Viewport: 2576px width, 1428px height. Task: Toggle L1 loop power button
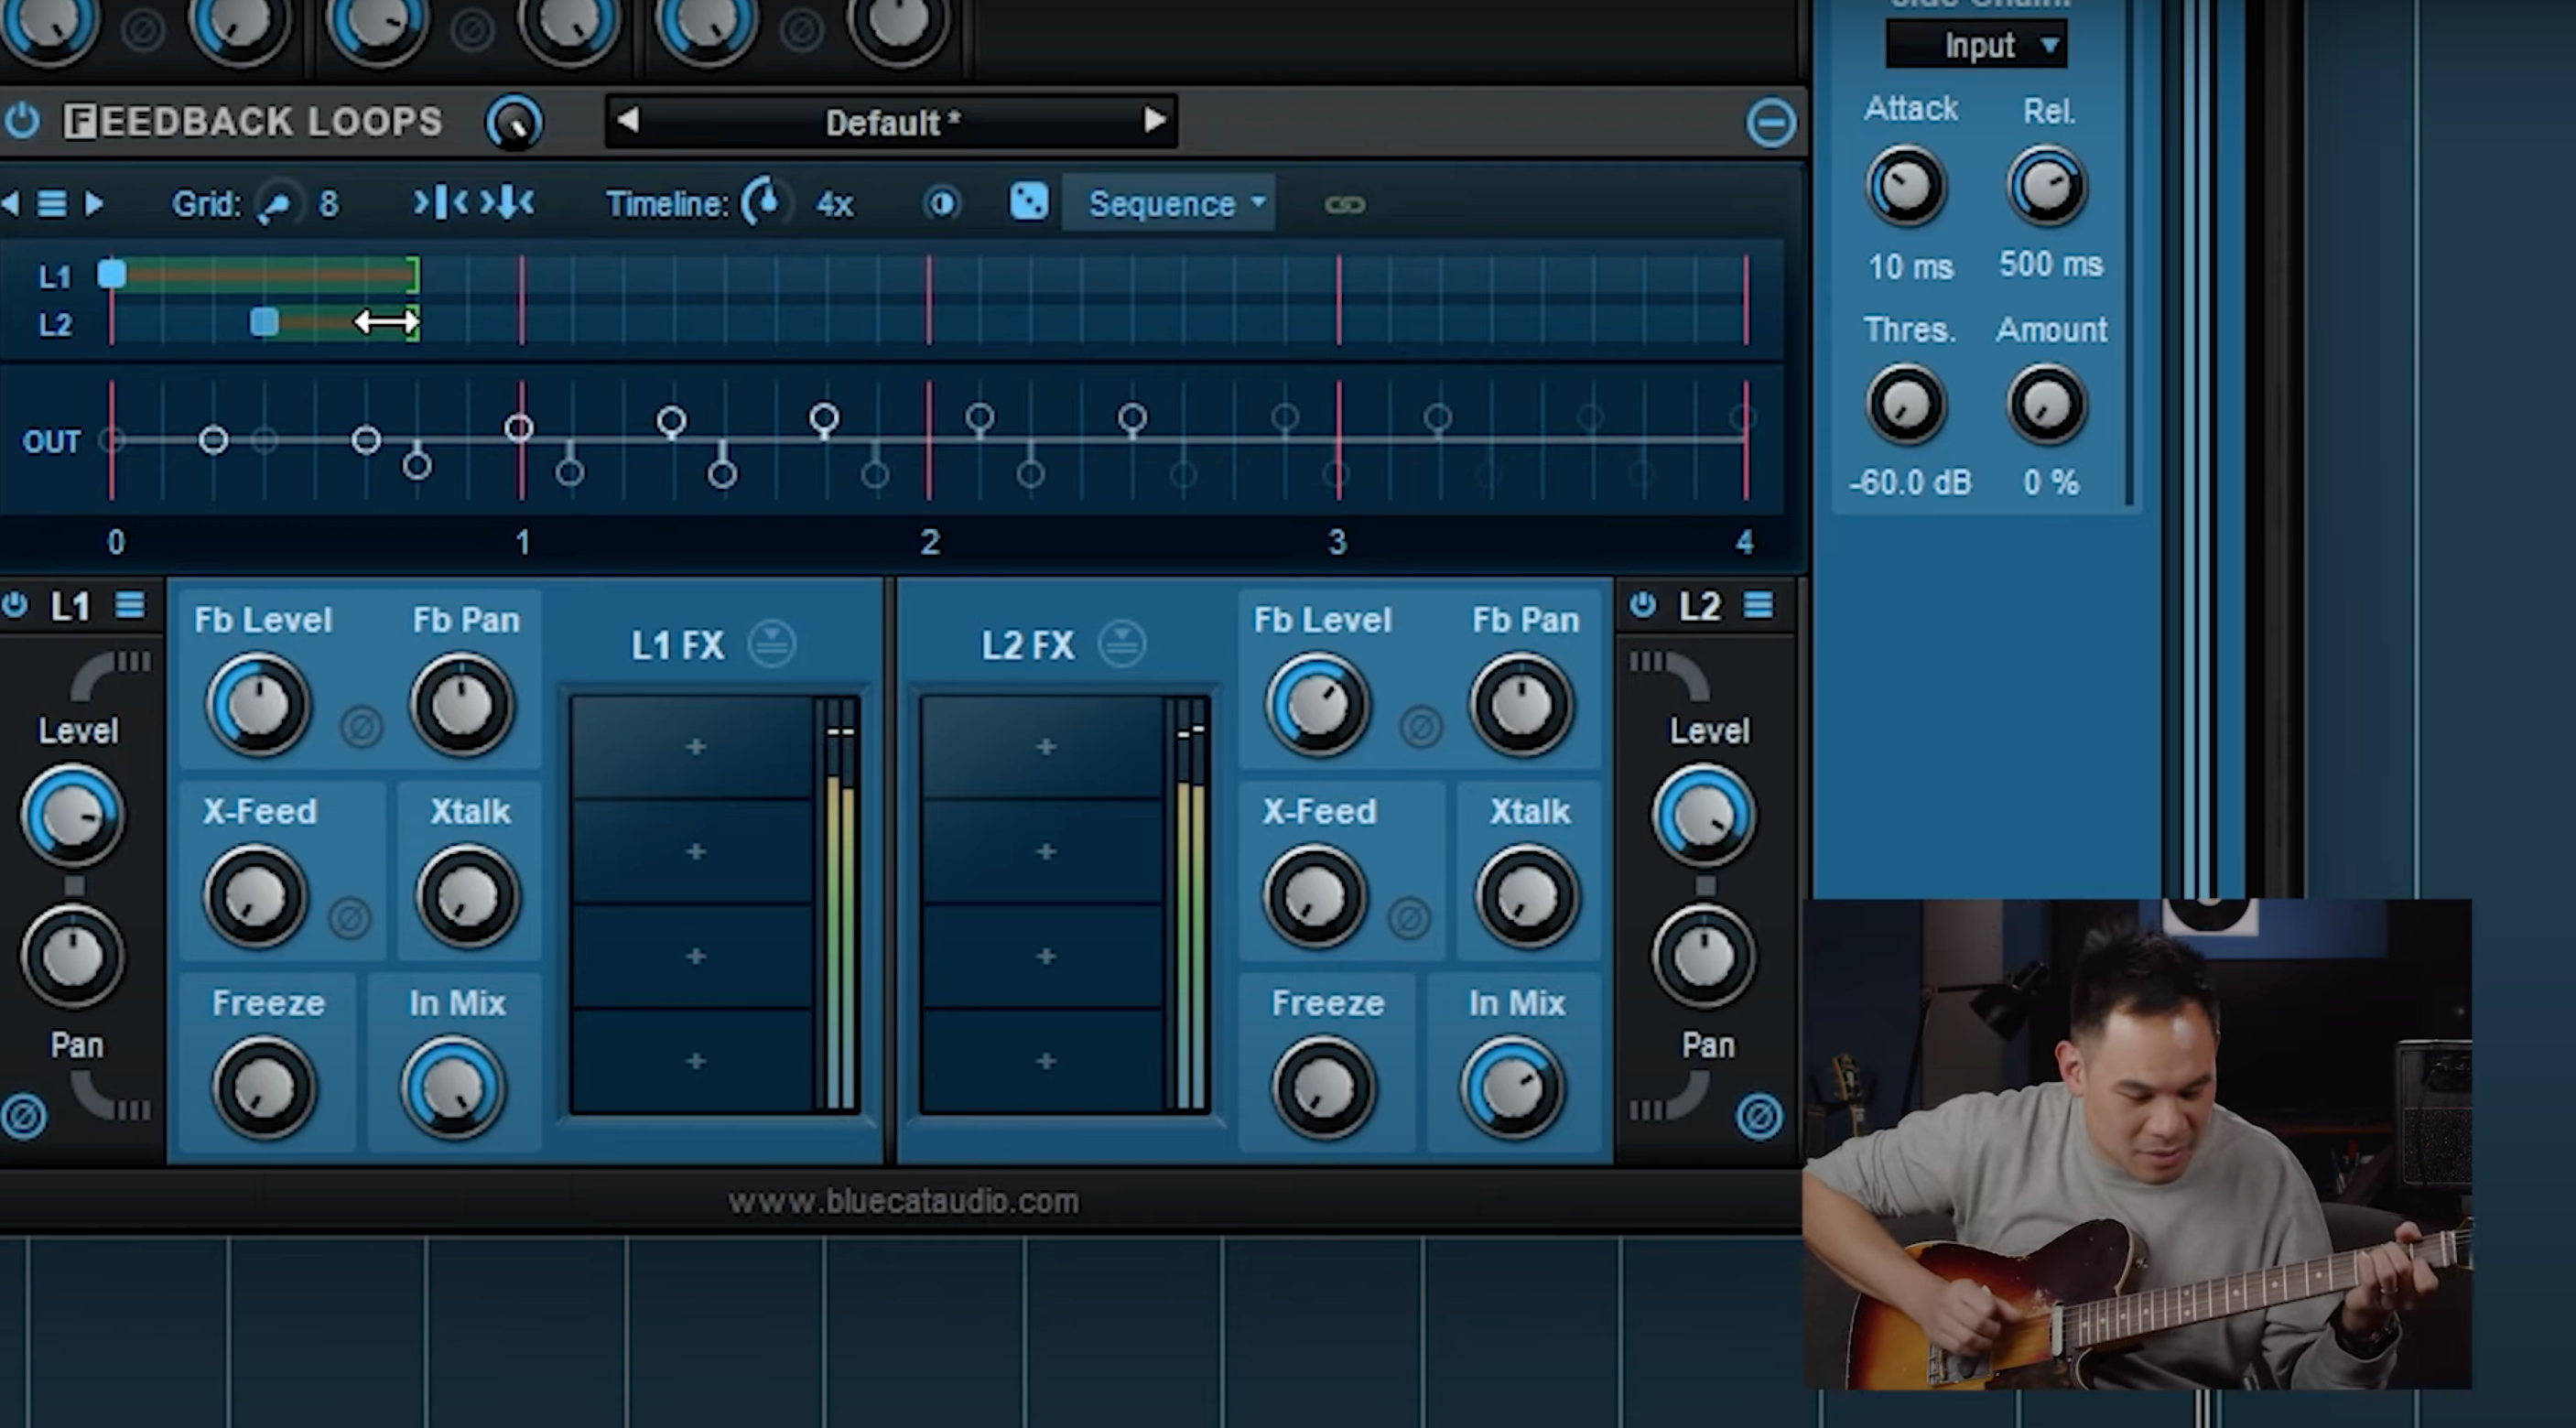tap(15, 605)
